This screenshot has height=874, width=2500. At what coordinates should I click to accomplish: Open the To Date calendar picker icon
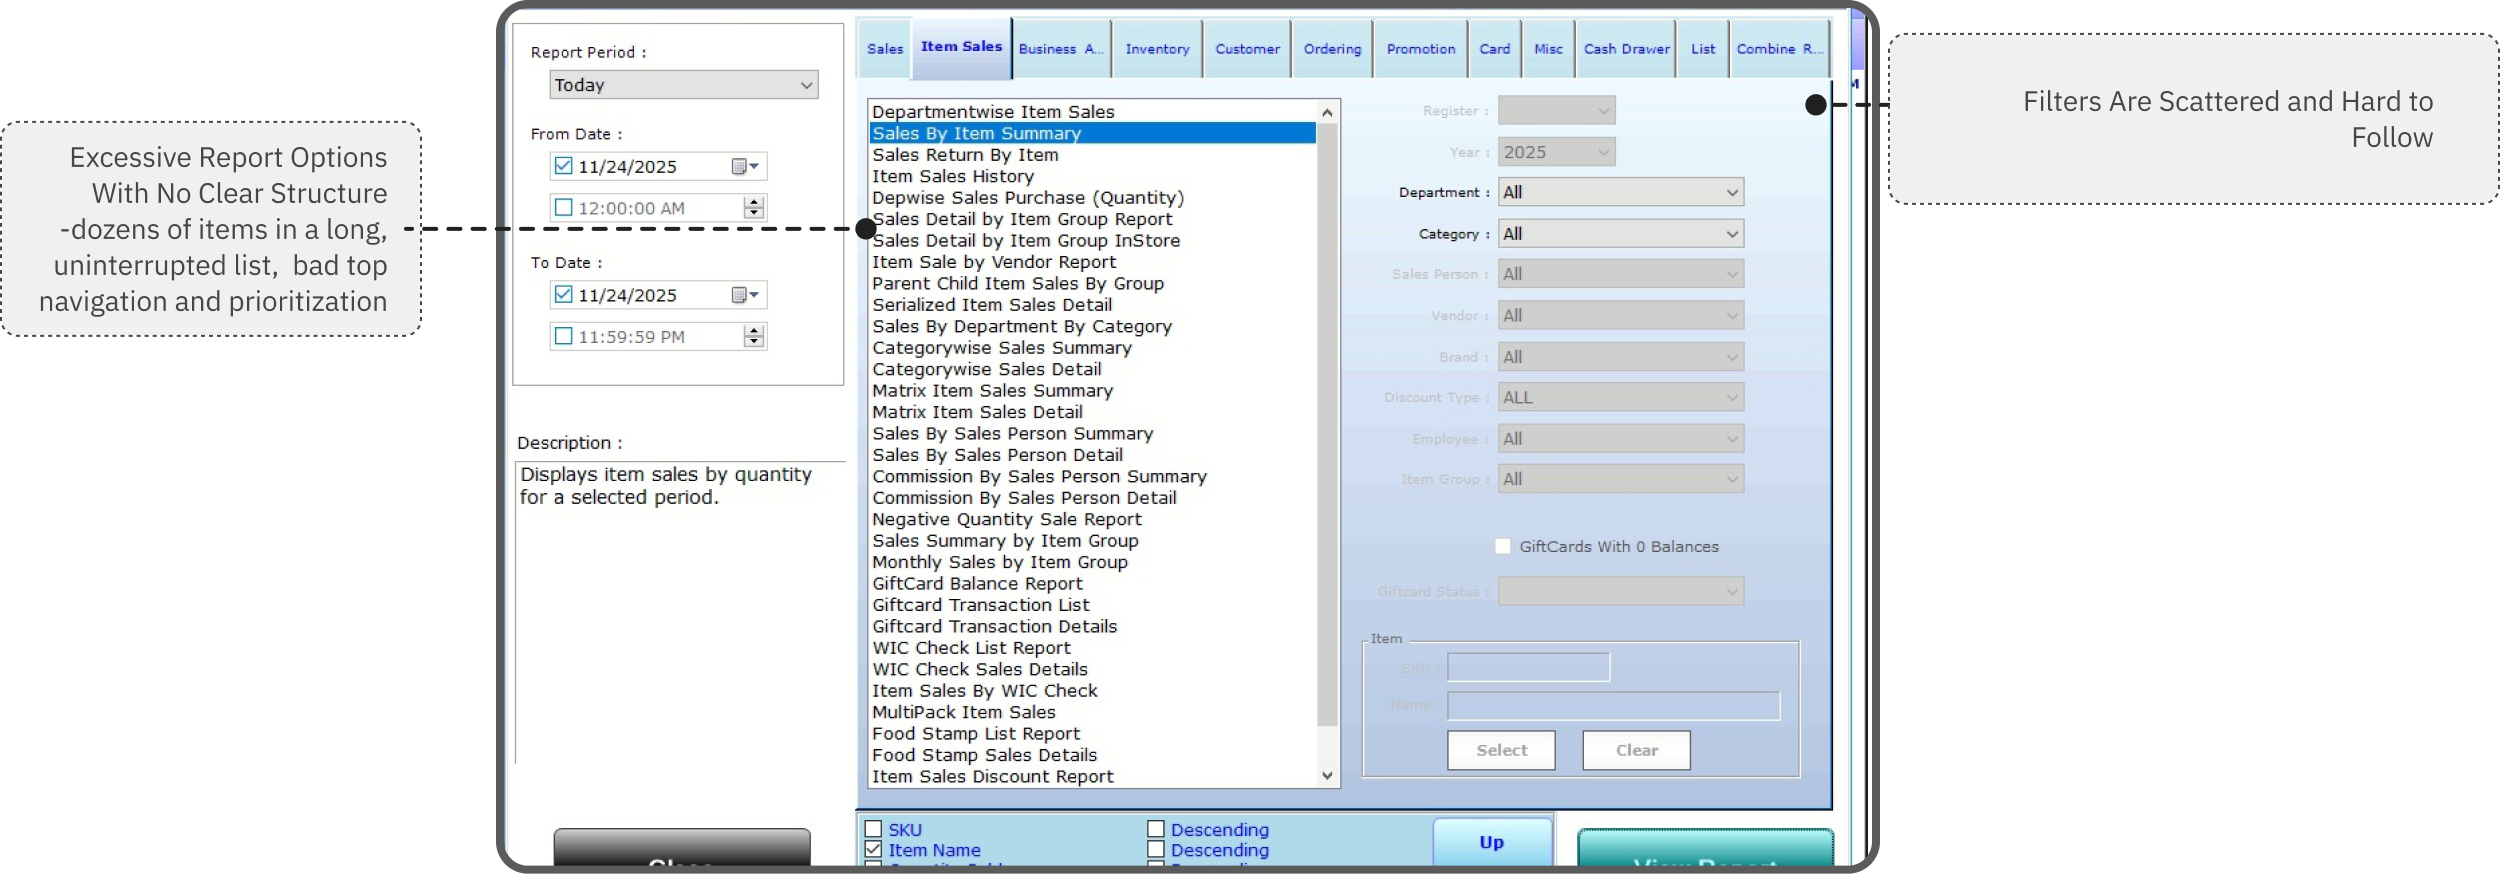(x=744, y=296)
